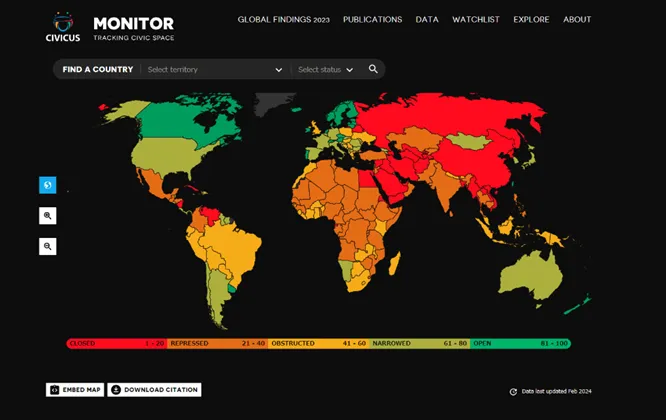Zoom in on the map
The height and width of the screenshot is (420, 666).
48,215
